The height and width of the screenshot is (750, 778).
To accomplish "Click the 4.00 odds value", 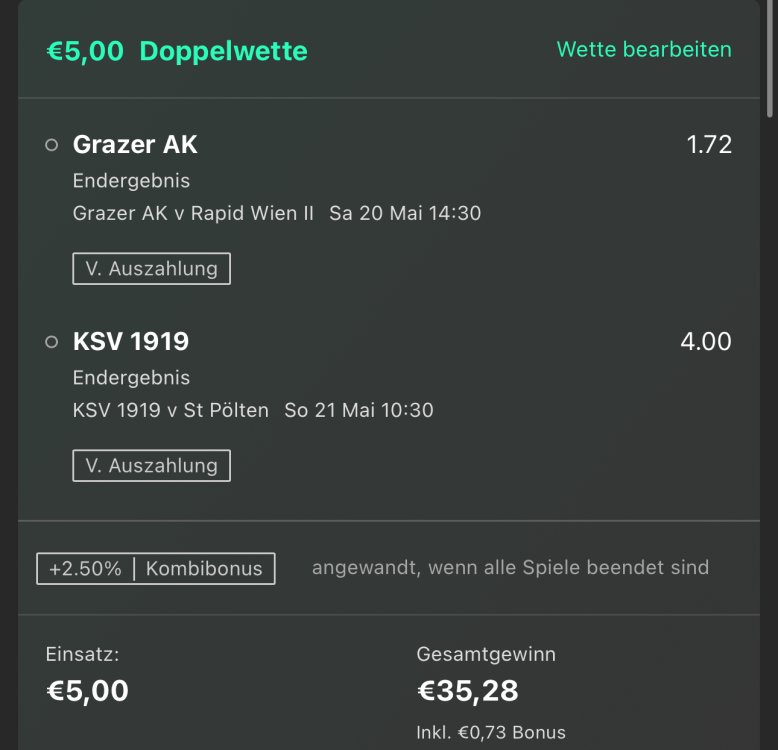I will tap(706, 342).
